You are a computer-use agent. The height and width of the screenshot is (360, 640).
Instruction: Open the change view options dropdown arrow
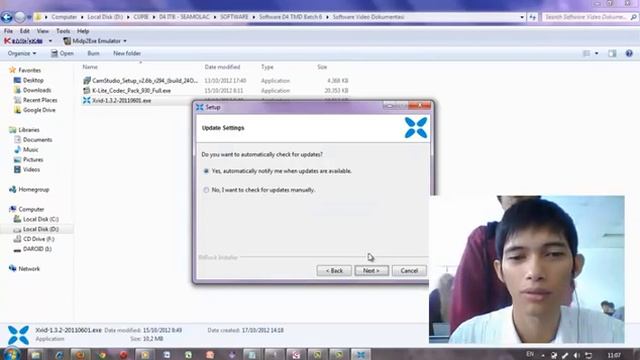tap(597, 53)
